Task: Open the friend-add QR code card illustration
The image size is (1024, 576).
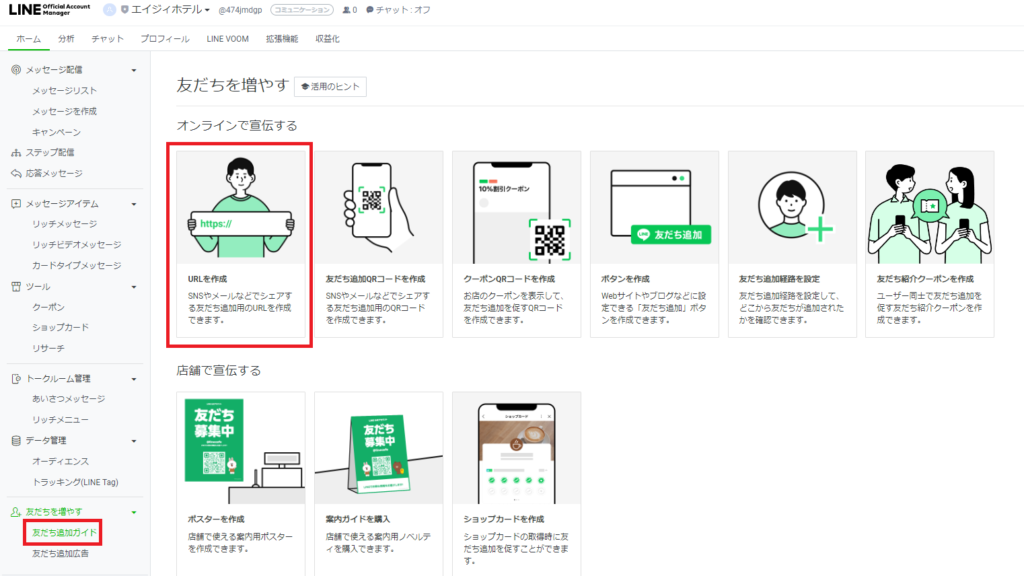Action: (378, 206)
